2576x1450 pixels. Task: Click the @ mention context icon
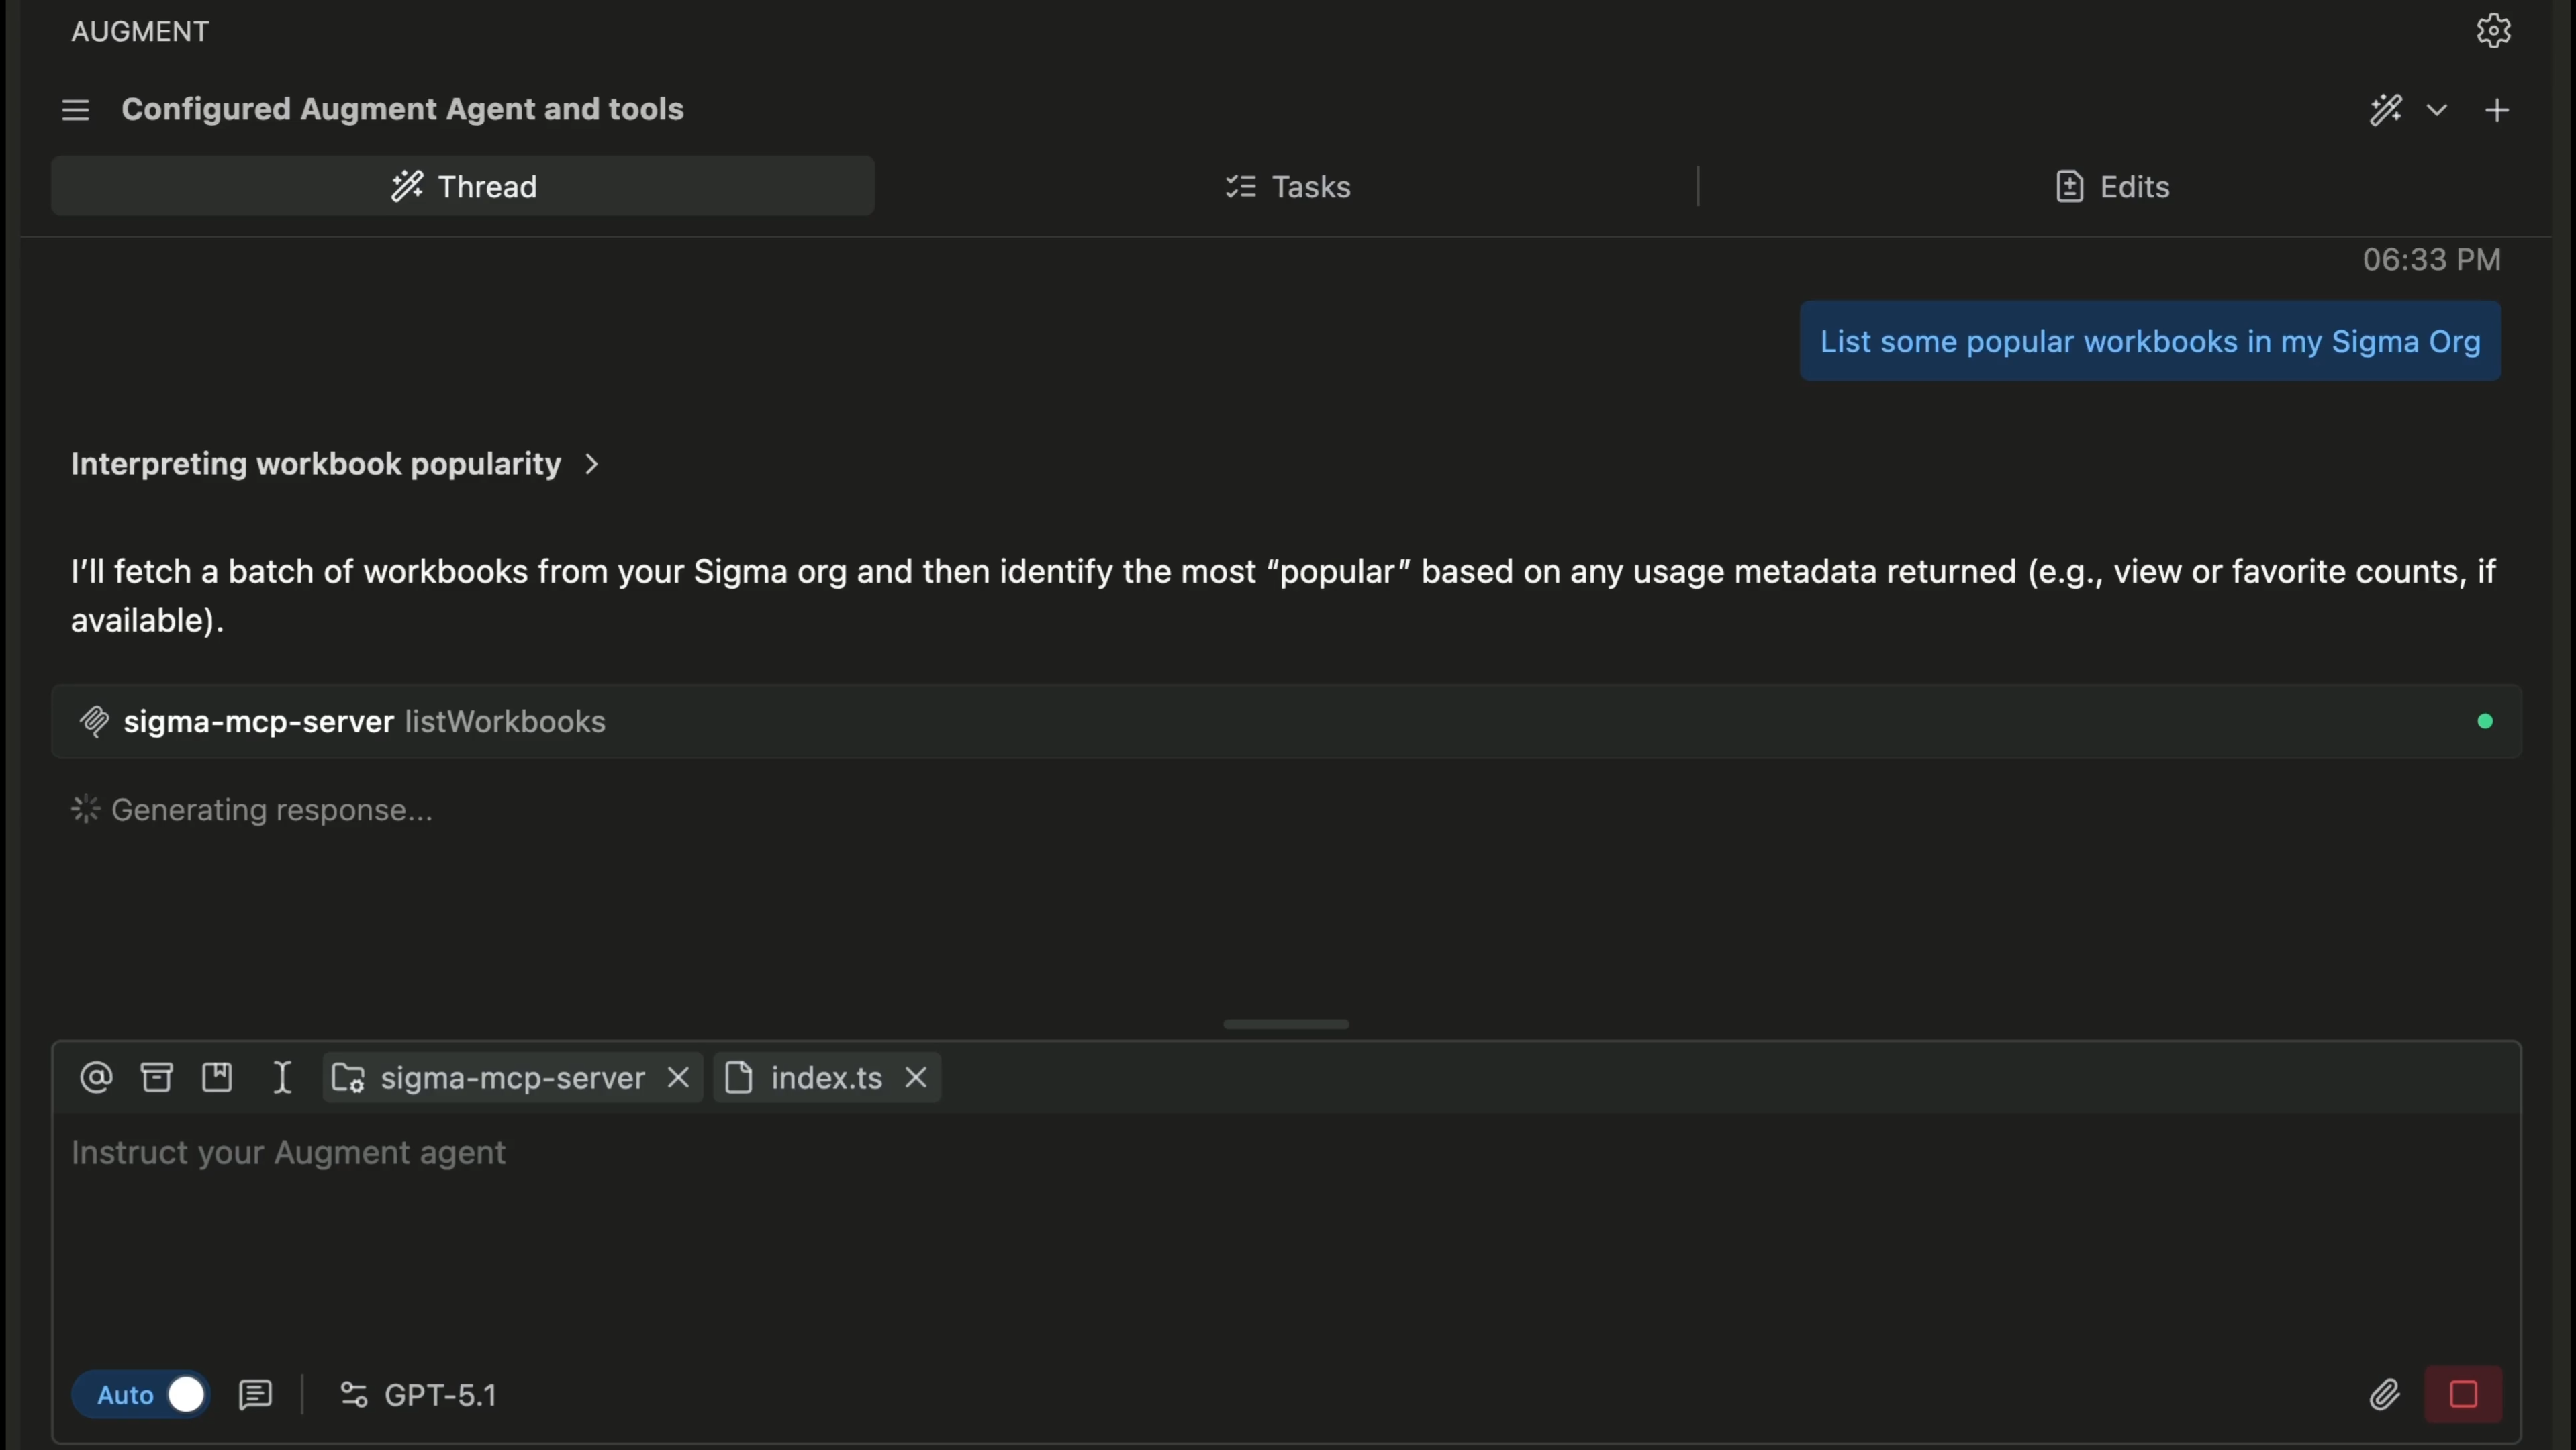click(x=96, y=1077)
